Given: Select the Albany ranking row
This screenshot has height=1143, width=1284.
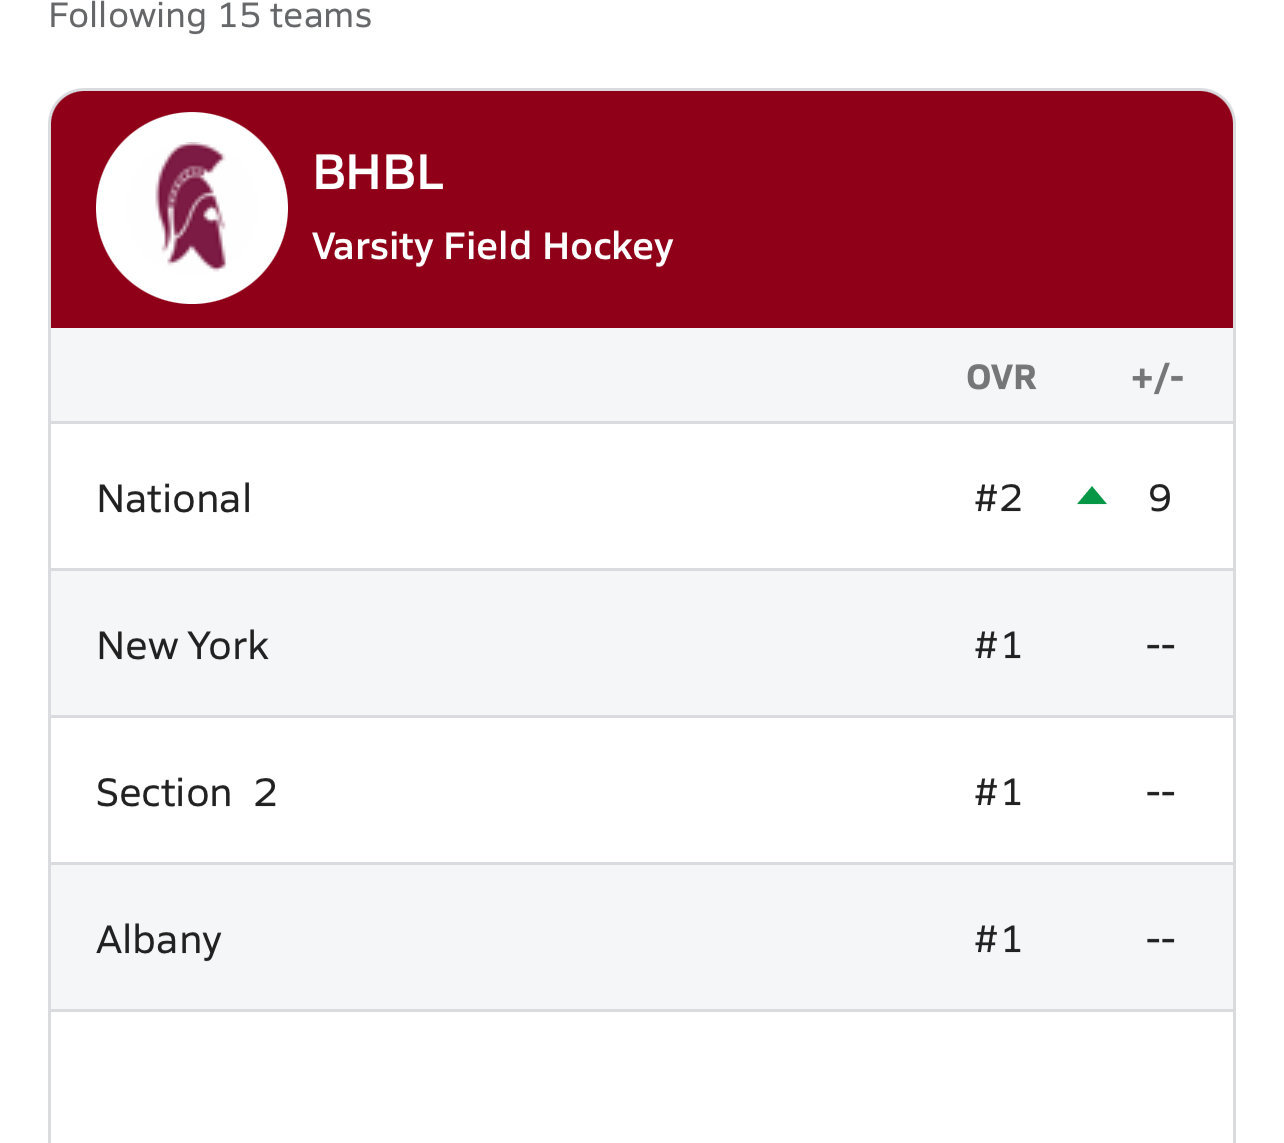Looking at the screenshot, I should pyautogui.click(x=642, y=938).
